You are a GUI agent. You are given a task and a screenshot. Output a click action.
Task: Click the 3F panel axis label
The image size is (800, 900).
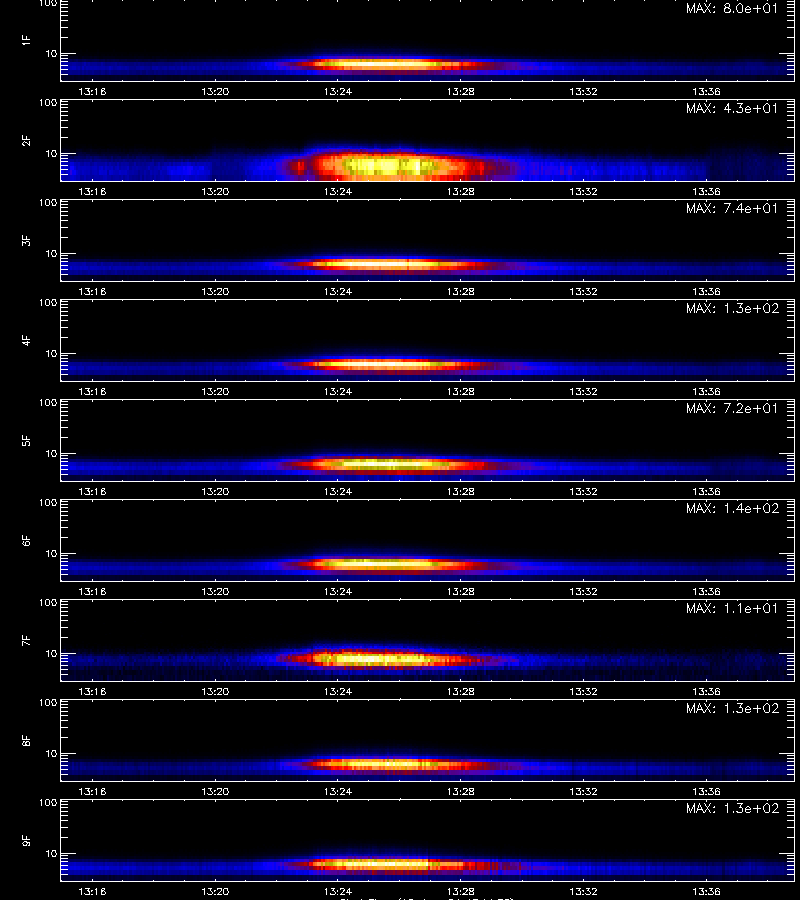(x=26, y=240)
